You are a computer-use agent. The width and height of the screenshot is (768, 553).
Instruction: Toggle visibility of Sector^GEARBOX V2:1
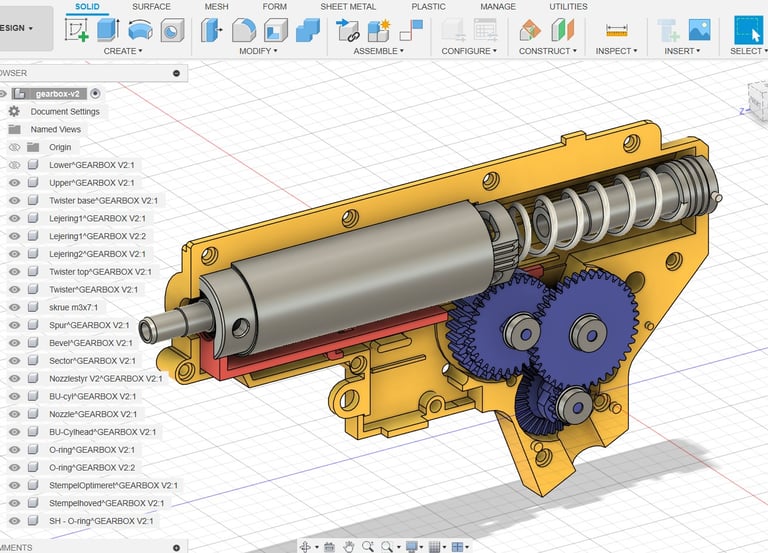tap(14, 361)
